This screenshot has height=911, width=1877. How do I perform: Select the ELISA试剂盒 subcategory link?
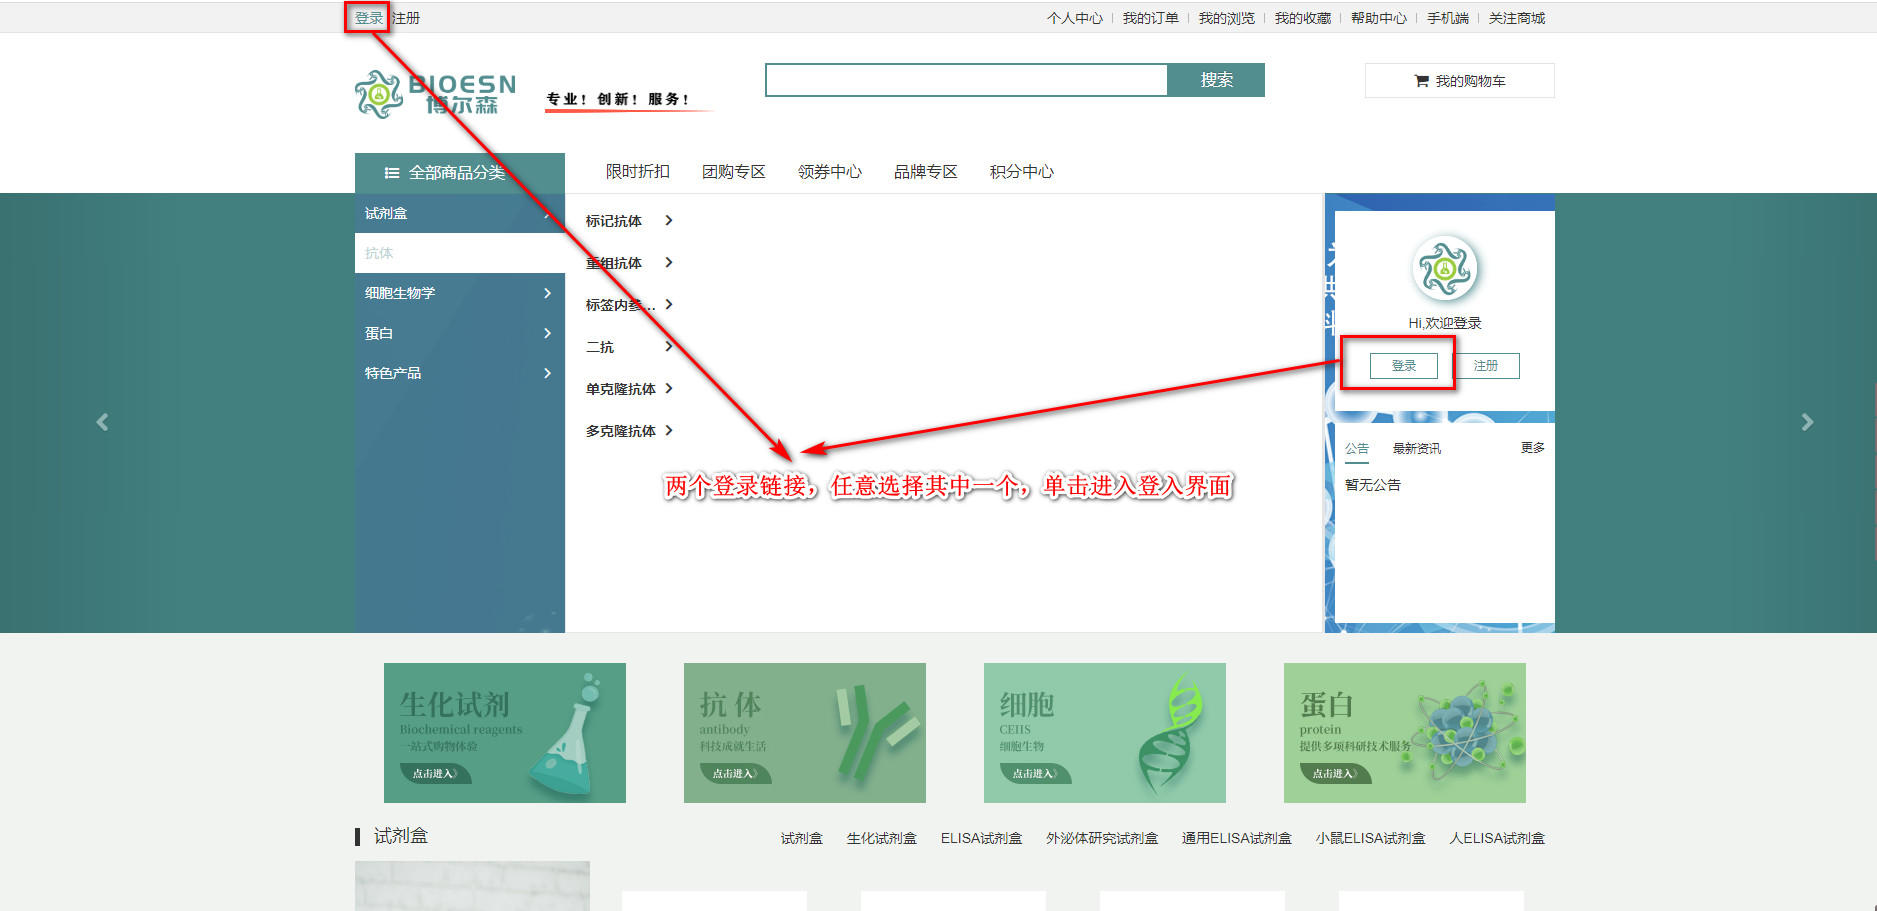[x=981, y=838]
